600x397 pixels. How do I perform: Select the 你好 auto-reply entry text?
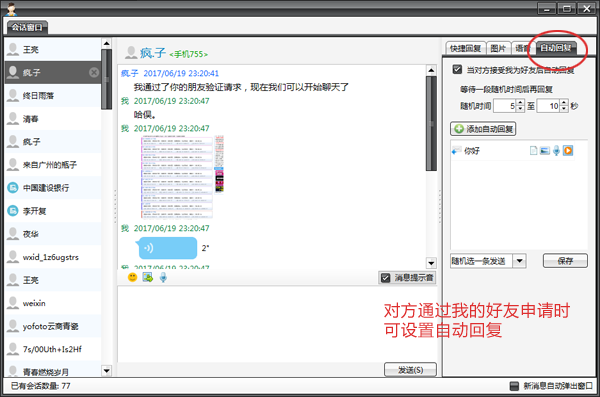[472, 151]
